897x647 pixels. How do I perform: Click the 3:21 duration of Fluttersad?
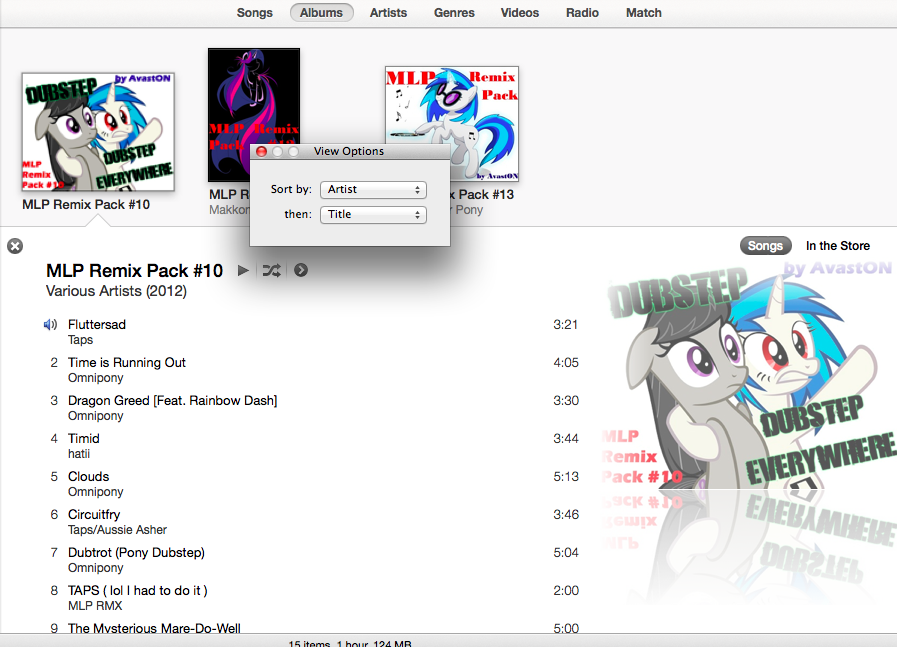(x=565, y=324)
